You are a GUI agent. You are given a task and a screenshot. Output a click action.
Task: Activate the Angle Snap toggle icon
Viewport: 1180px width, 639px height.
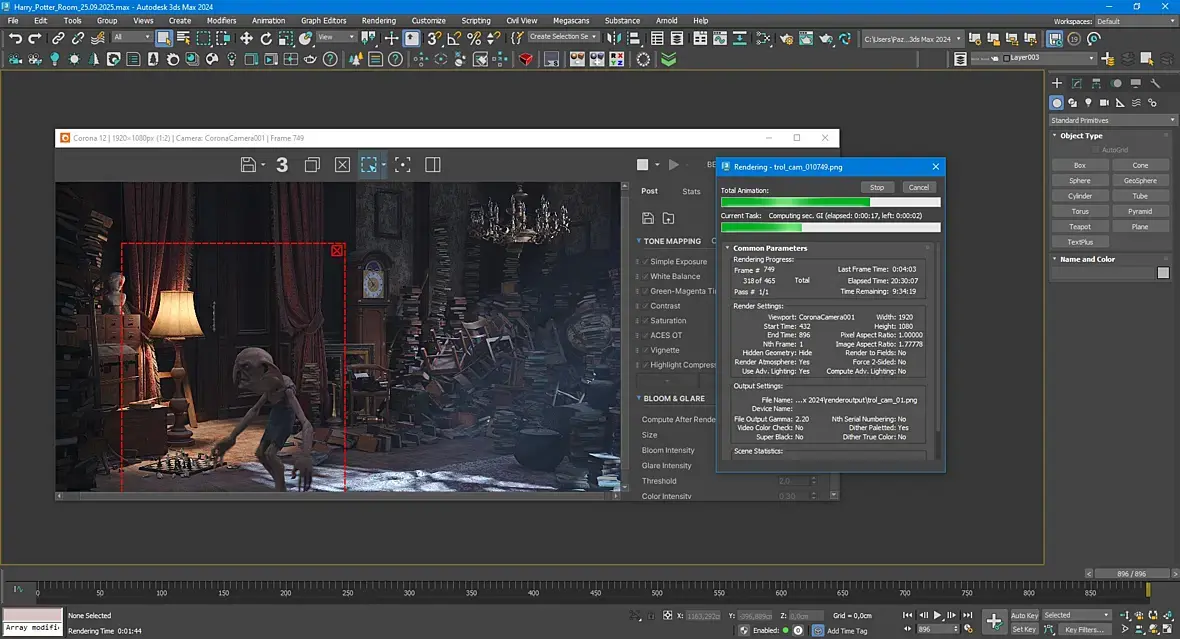tap(454, 38)
